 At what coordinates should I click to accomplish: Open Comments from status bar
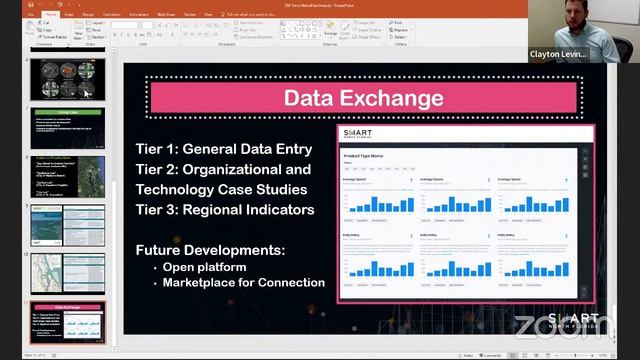490,356
